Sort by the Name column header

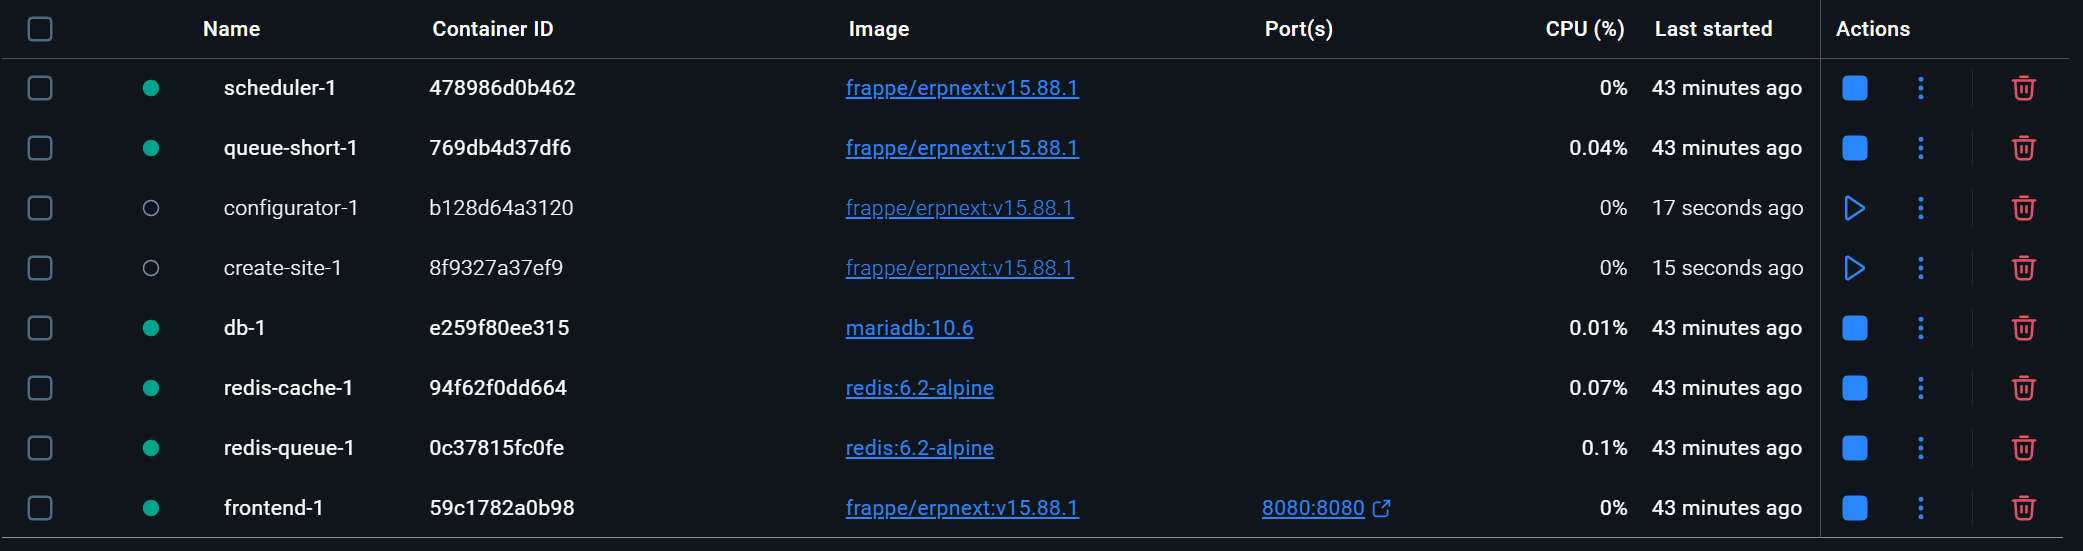[x=231, y=29]
